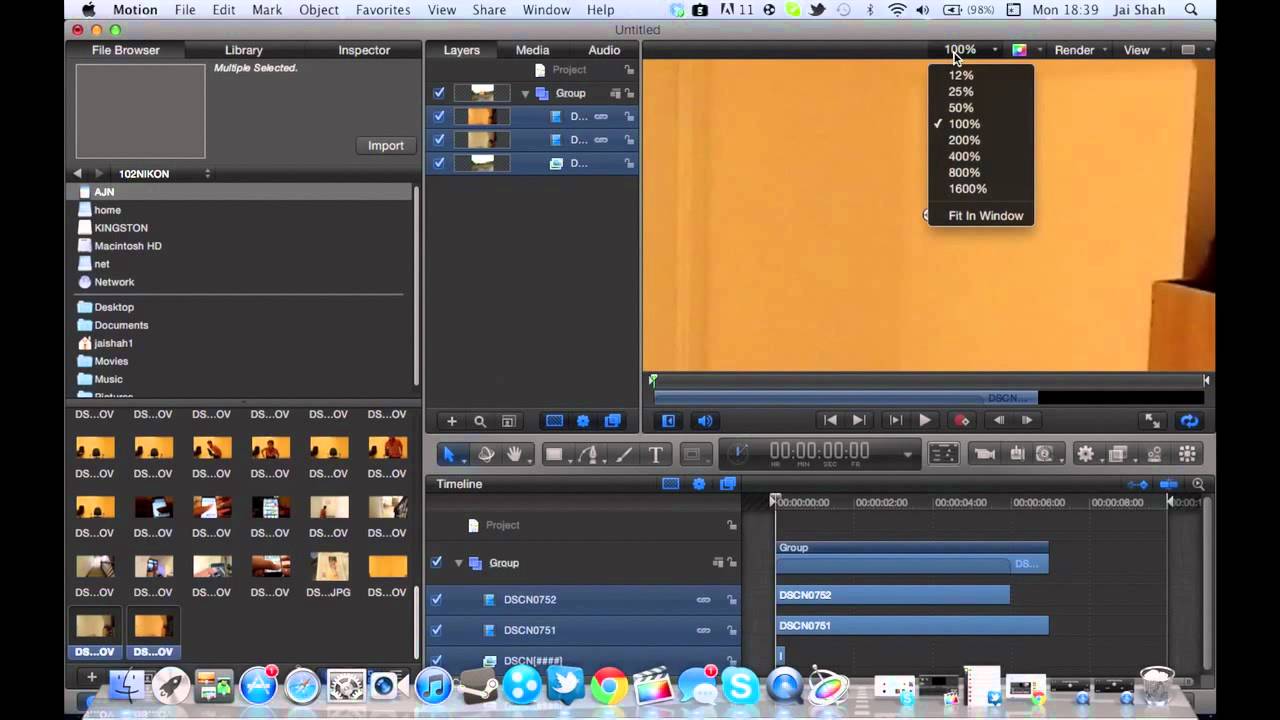This screenshot has width=1280, height=720.
Task: Click the timecode field 00:00:00:00
Action: (x=819, y=451)
